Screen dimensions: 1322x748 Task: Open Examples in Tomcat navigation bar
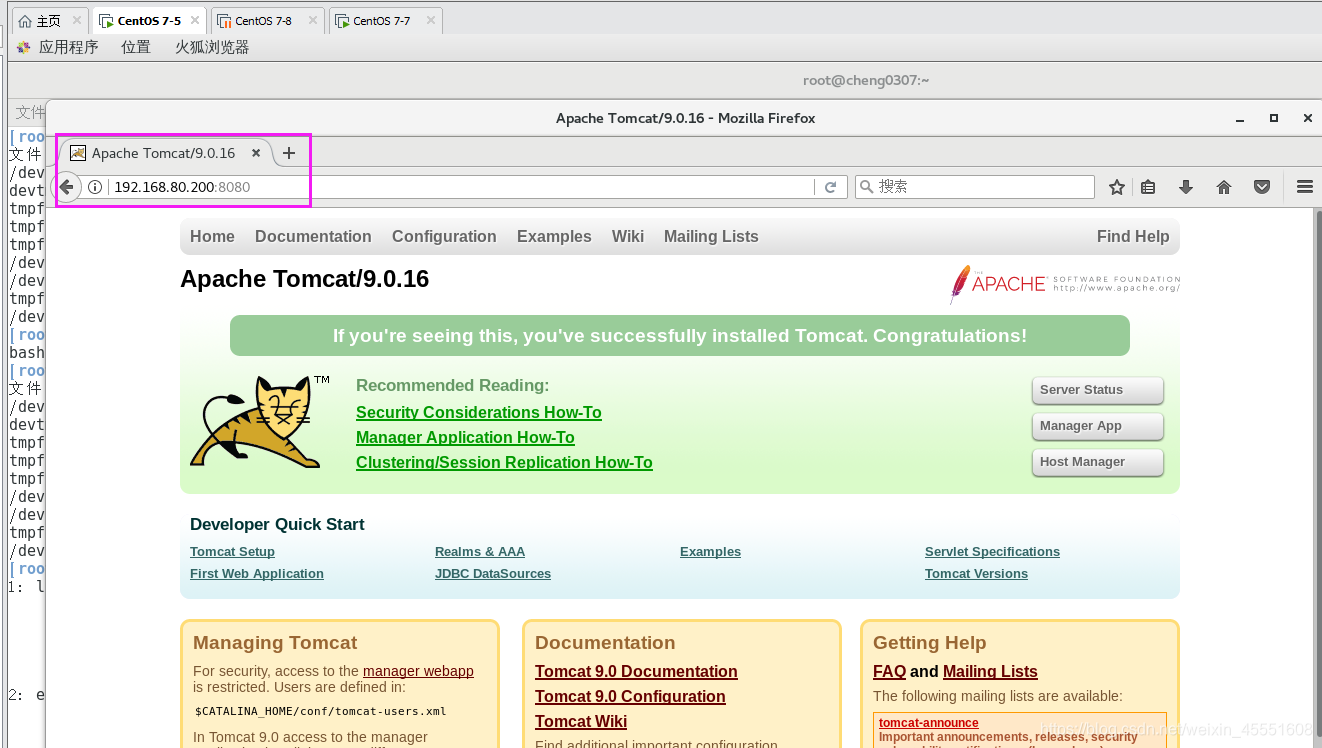[x=554, y=237]
